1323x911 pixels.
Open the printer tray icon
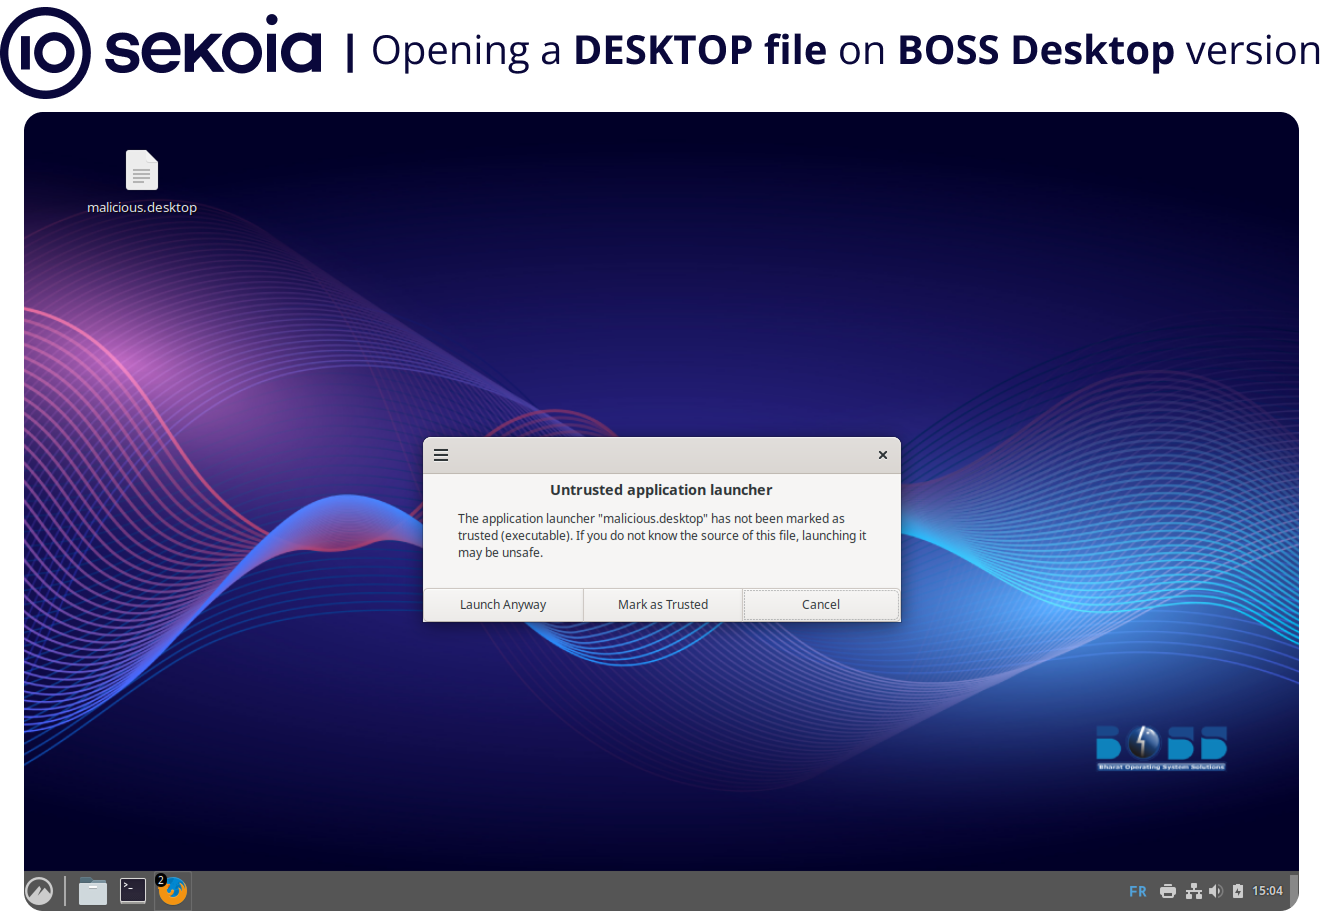[x=1168, y=891]
